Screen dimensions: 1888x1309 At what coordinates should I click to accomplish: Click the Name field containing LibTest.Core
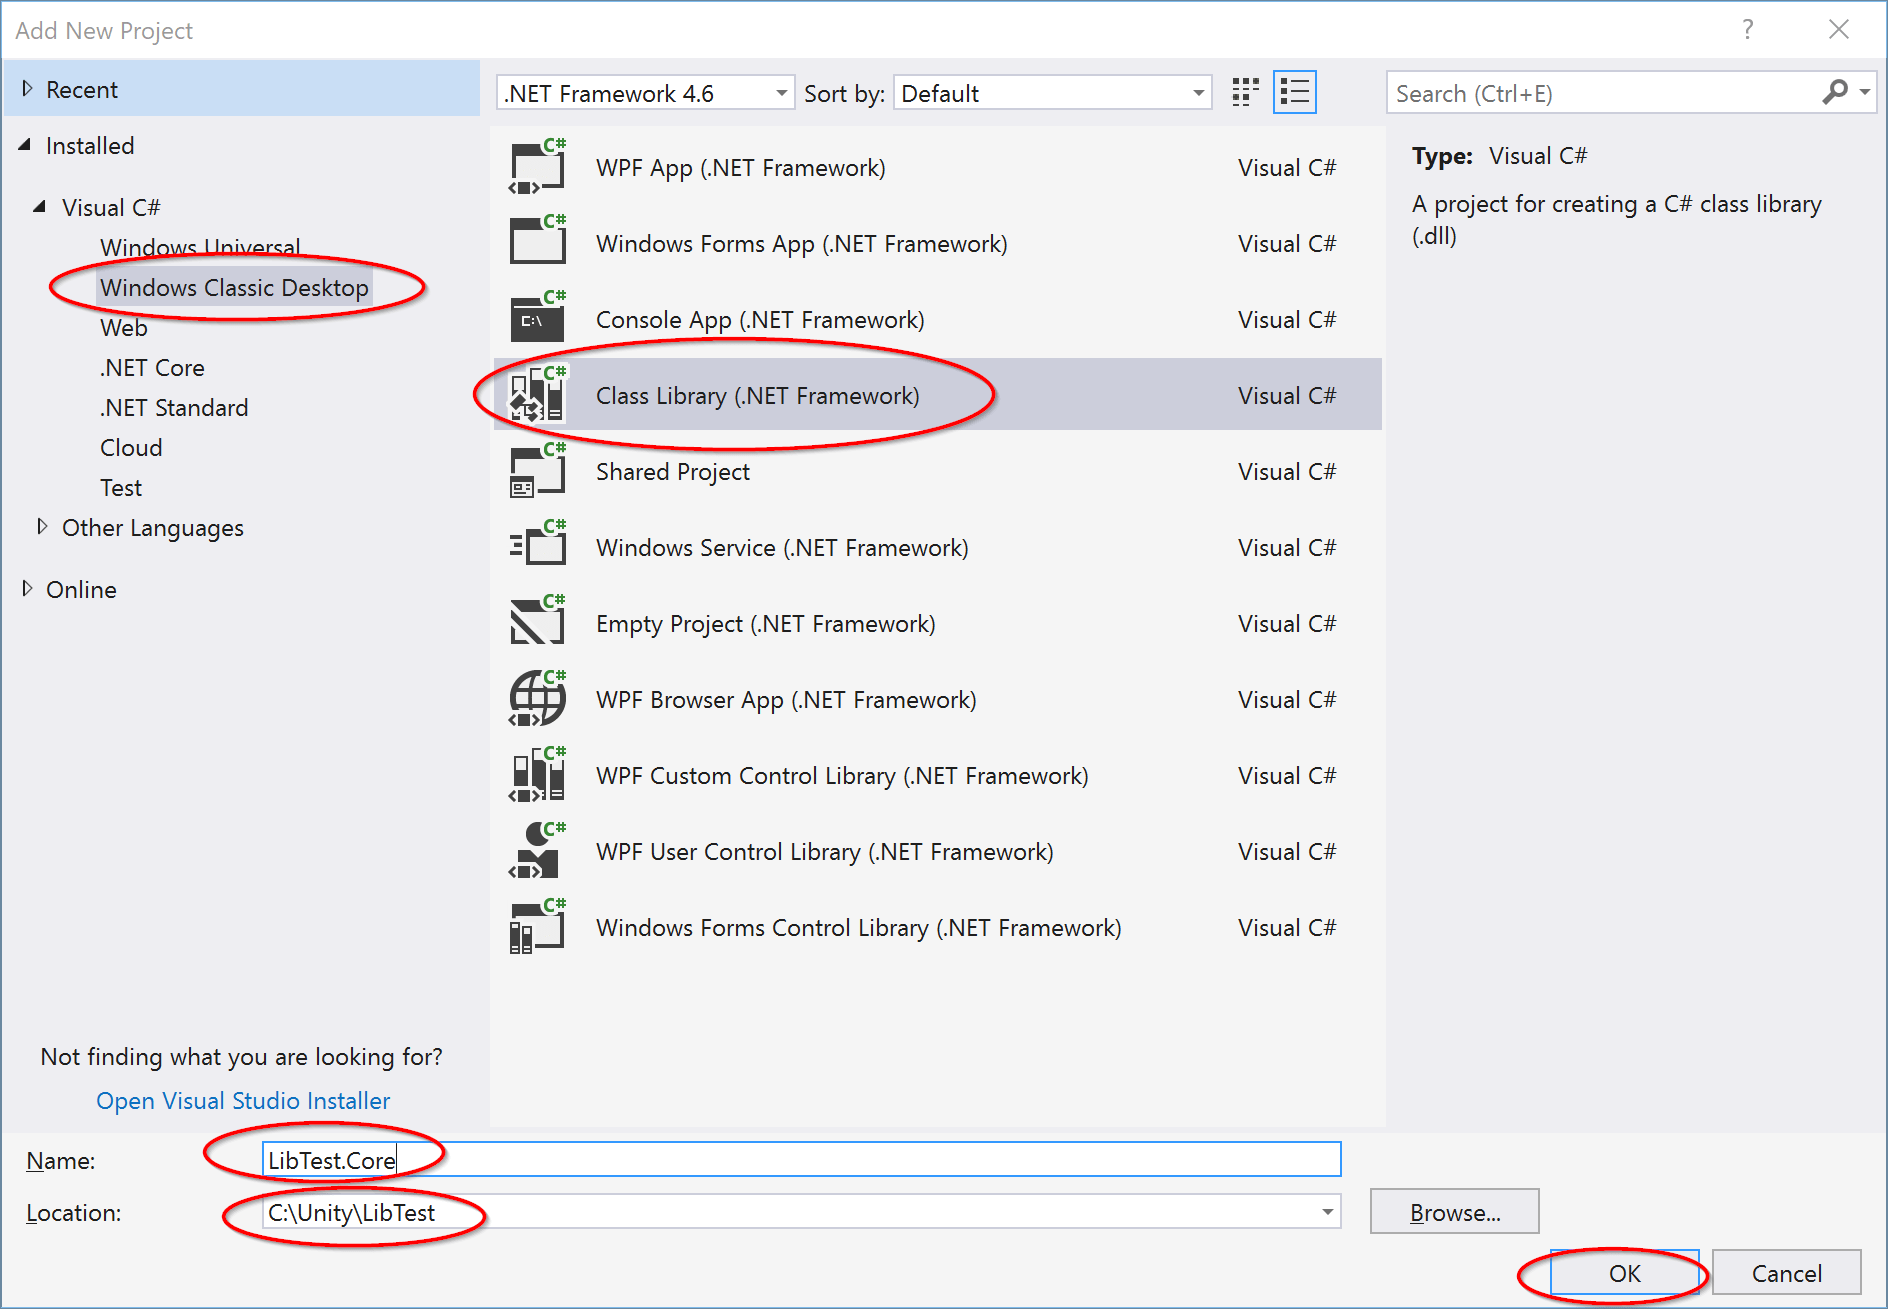click(x=801, y=1160)
